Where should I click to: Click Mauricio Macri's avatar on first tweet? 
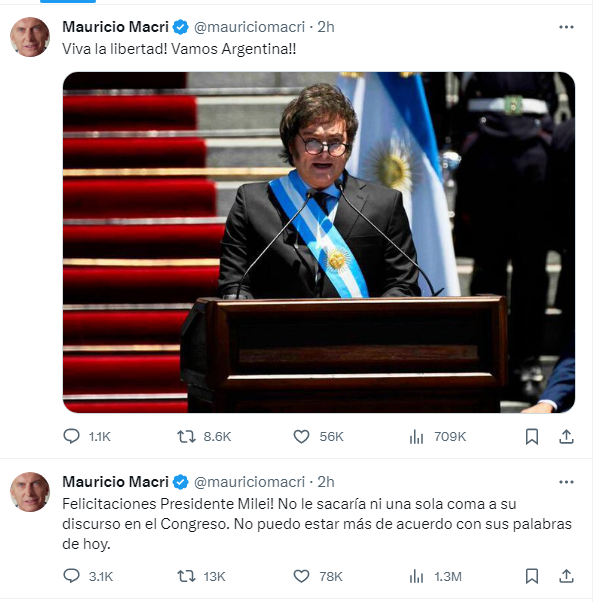click(x=30, y=37)
